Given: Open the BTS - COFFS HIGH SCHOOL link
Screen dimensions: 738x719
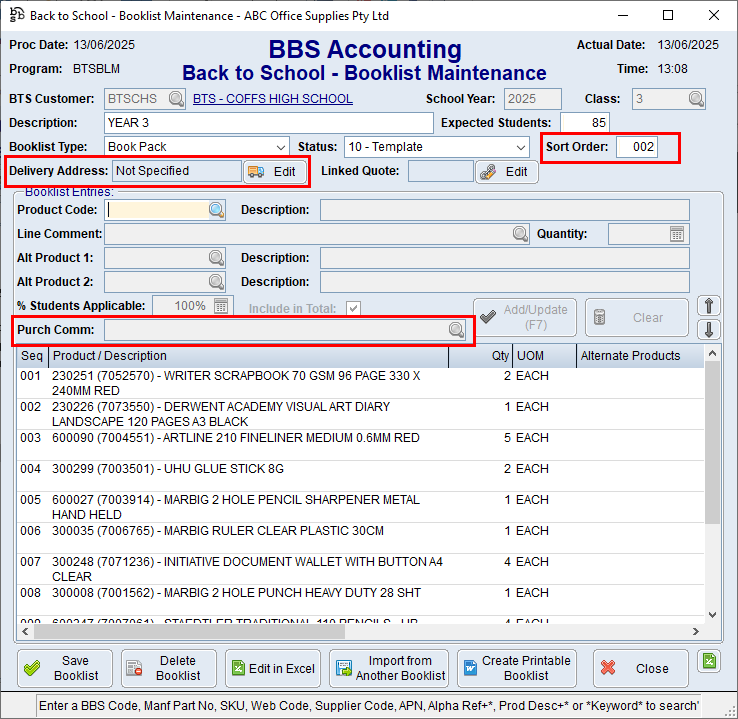Looking at the screenshot, I should point(272,99).
